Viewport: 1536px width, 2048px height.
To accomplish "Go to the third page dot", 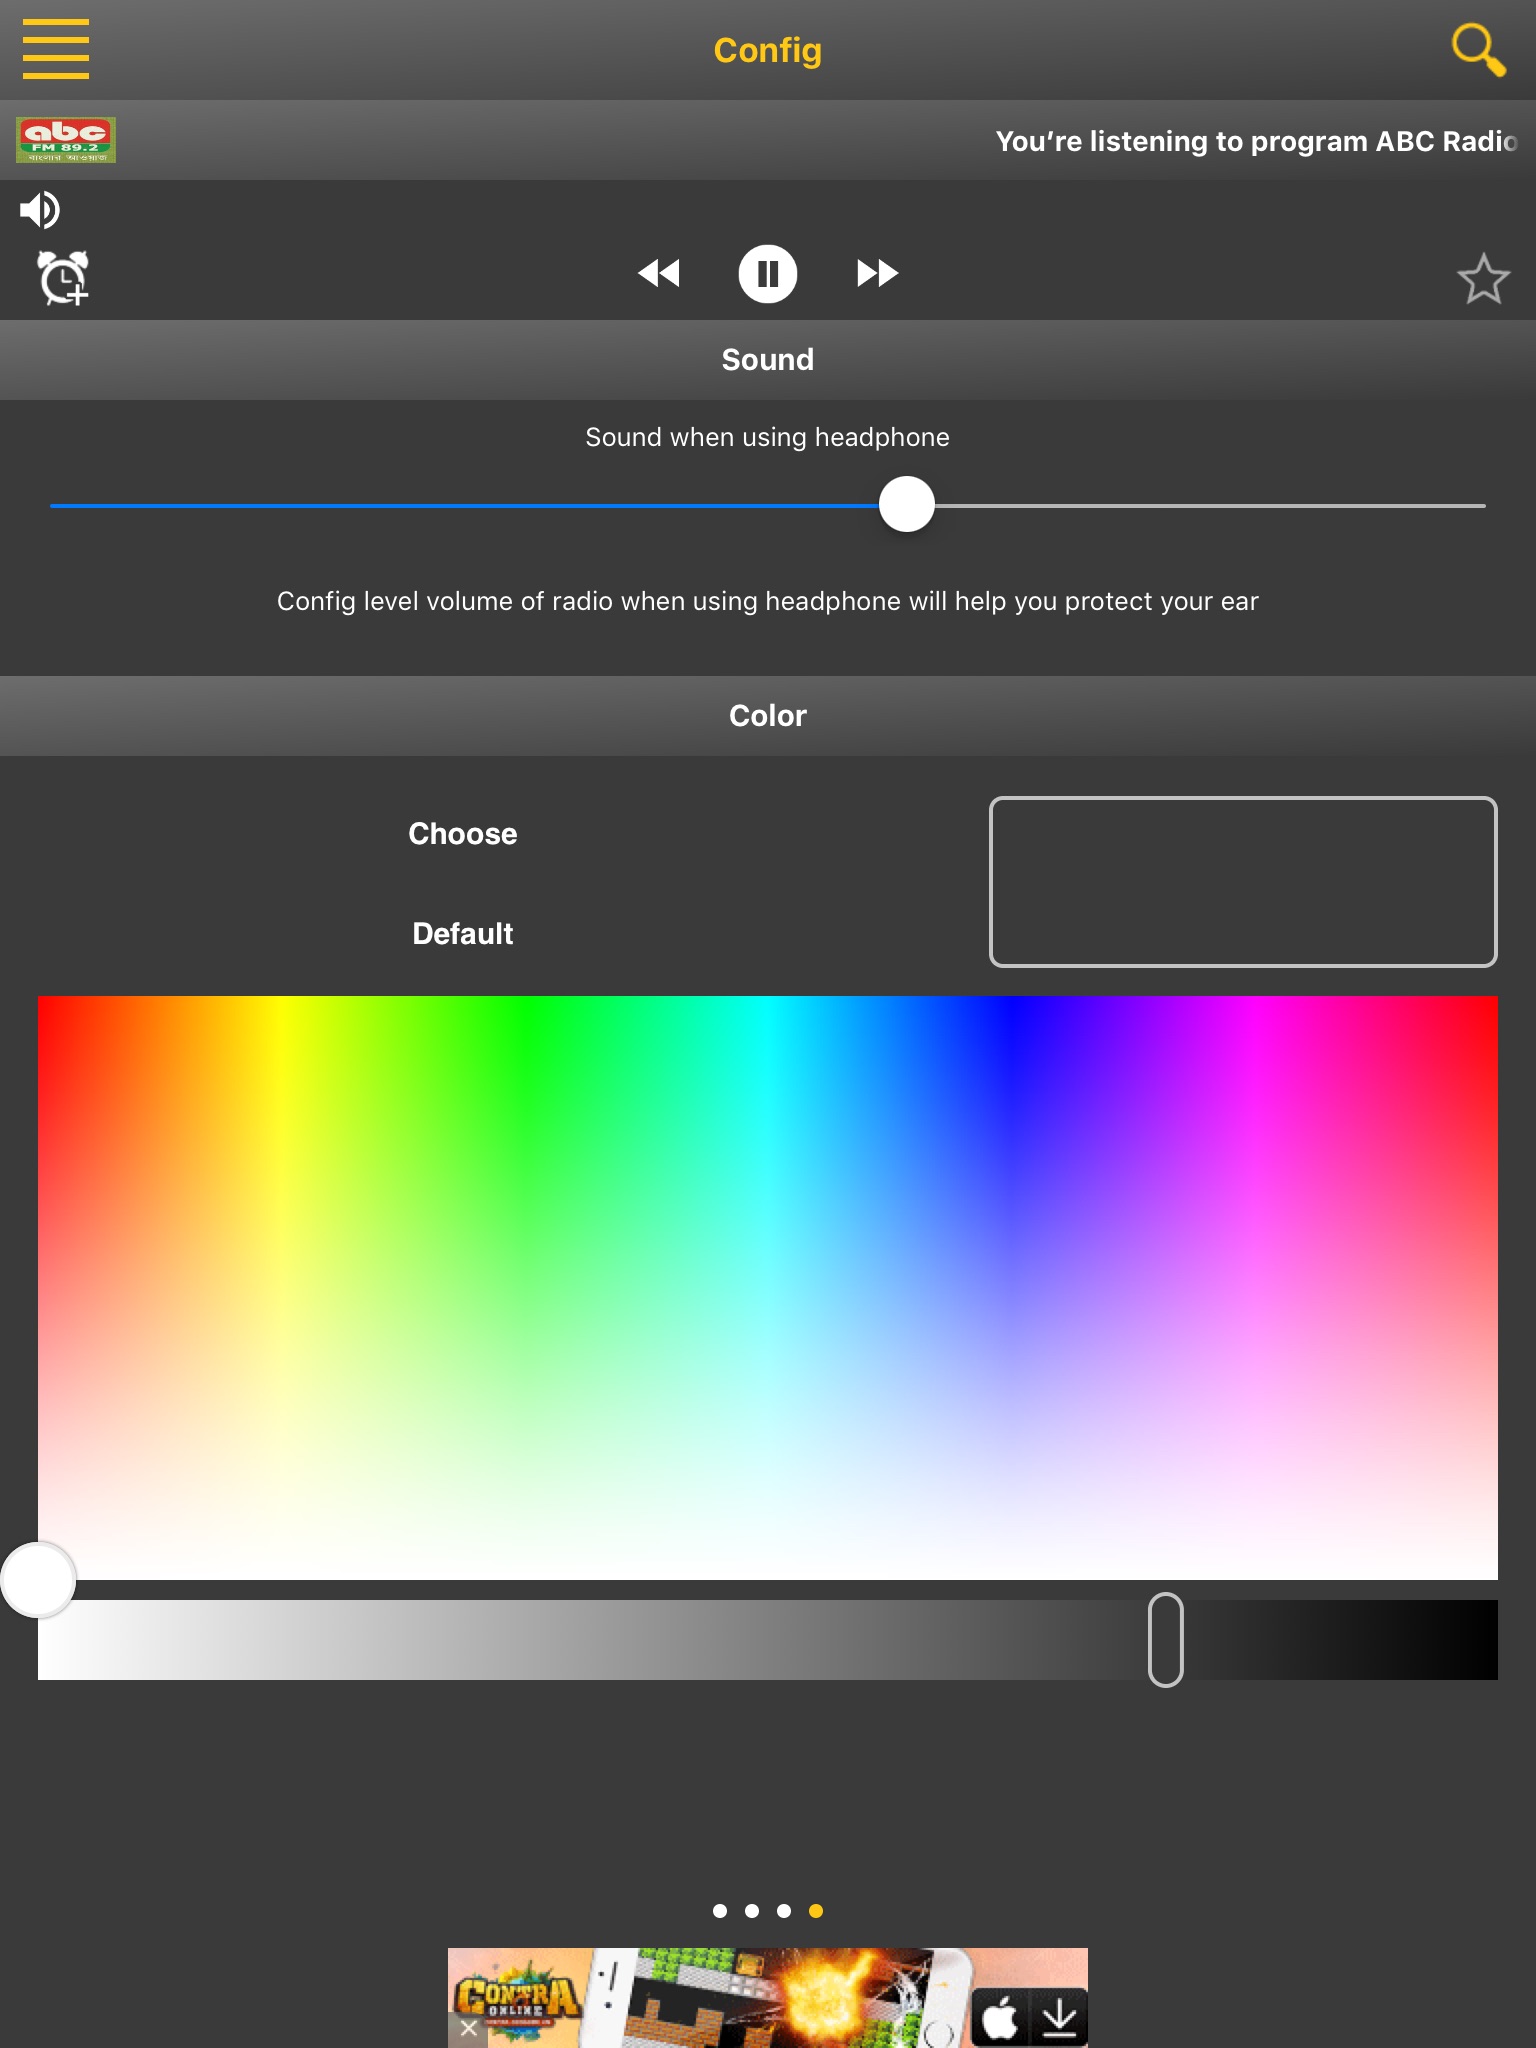I will click(784, 1911).
